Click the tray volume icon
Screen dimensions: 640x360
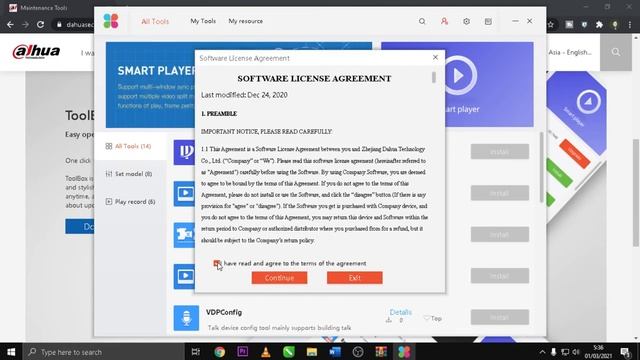[576, 352]
